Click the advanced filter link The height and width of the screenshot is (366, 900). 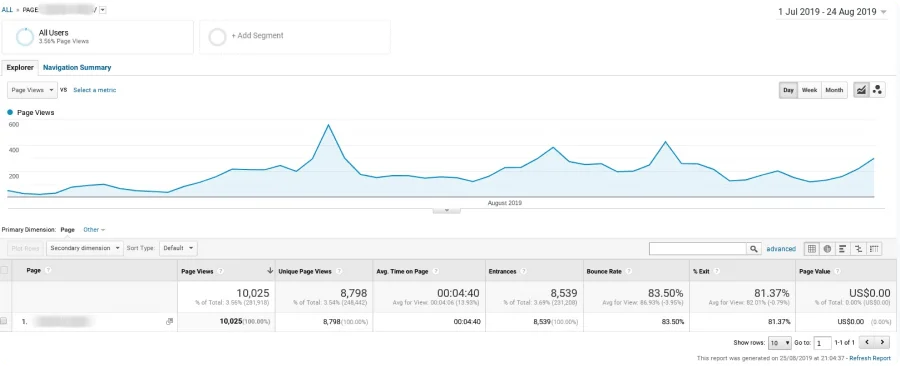[x=781, y=248]
